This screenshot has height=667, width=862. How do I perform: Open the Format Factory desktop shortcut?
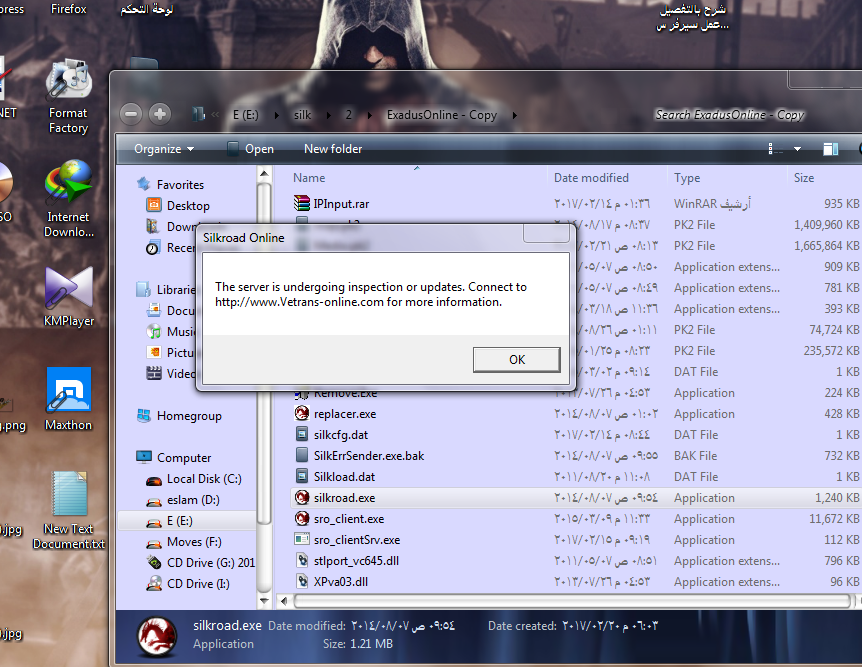[68, 96]
